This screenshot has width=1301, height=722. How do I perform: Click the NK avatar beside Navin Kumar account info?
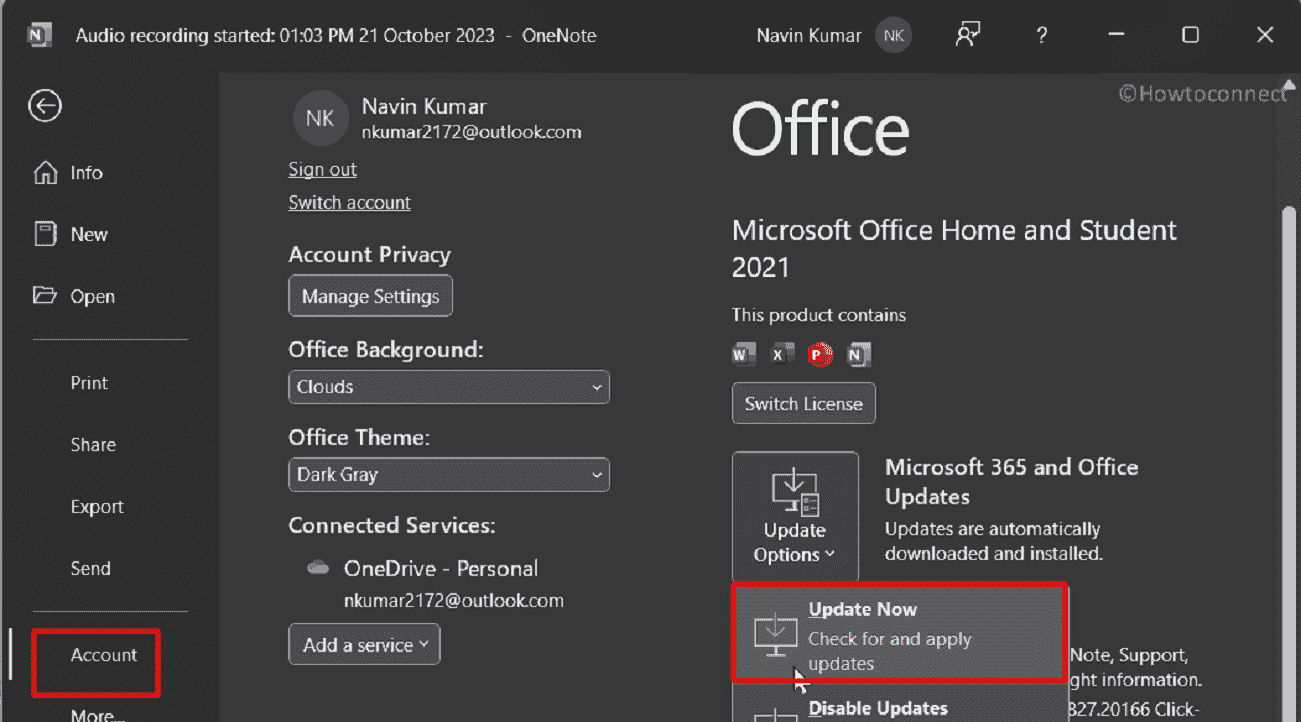pos(320,118)
